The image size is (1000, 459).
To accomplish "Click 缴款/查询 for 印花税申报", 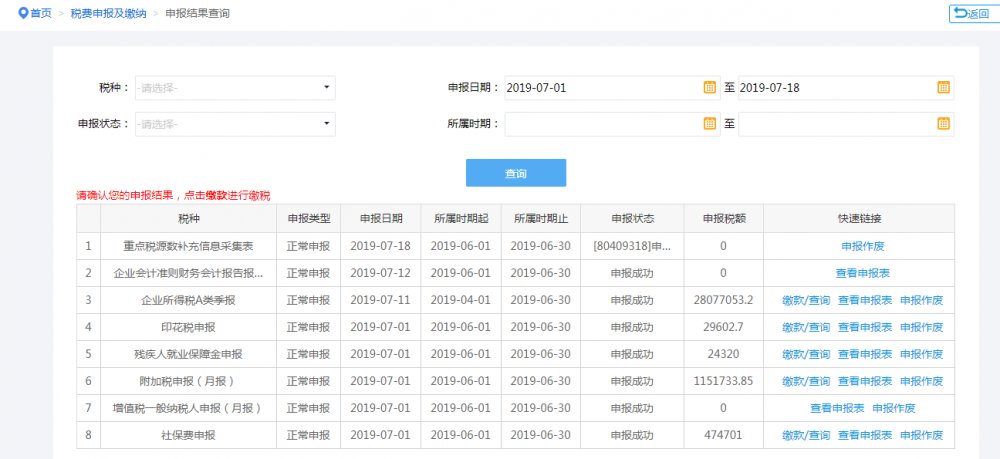I will pyautogui.click(x=806, y=327).
